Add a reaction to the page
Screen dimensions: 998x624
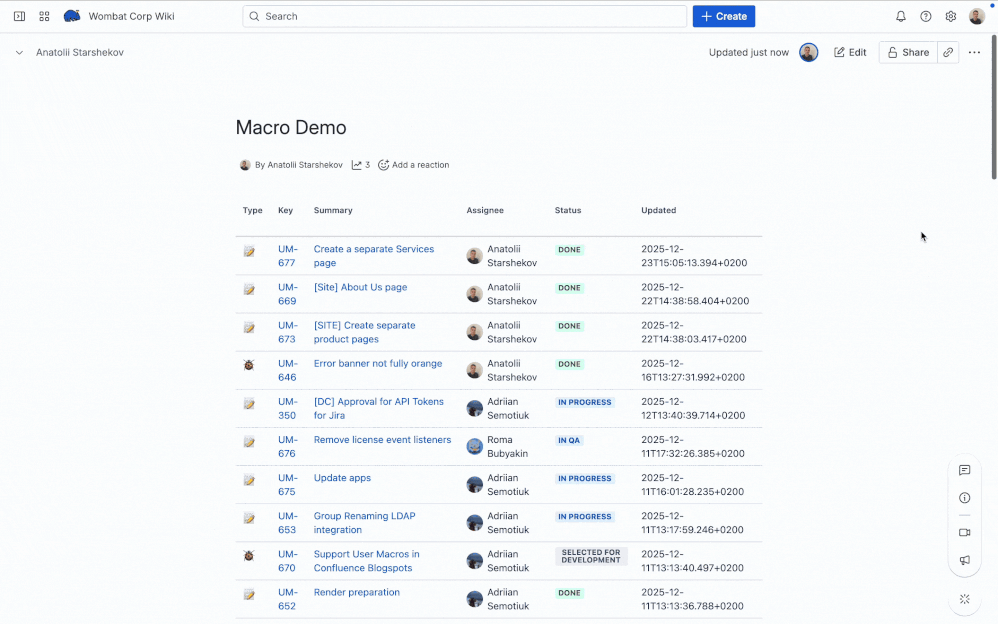414,165
